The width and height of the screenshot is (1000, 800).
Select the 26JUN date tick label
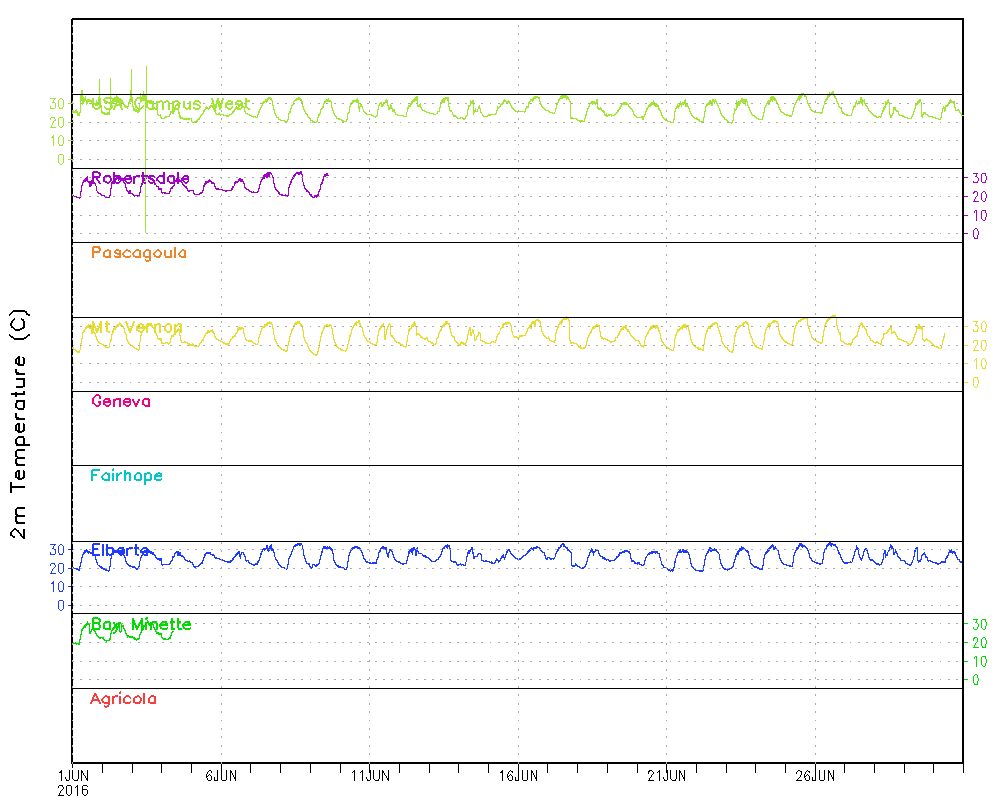point(815,775)
